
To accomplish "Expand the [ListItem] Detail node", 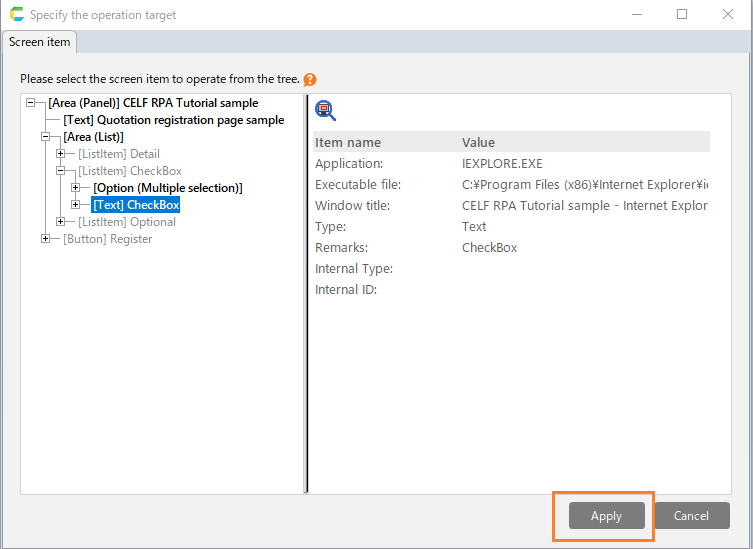I will [x=61, y=154].
